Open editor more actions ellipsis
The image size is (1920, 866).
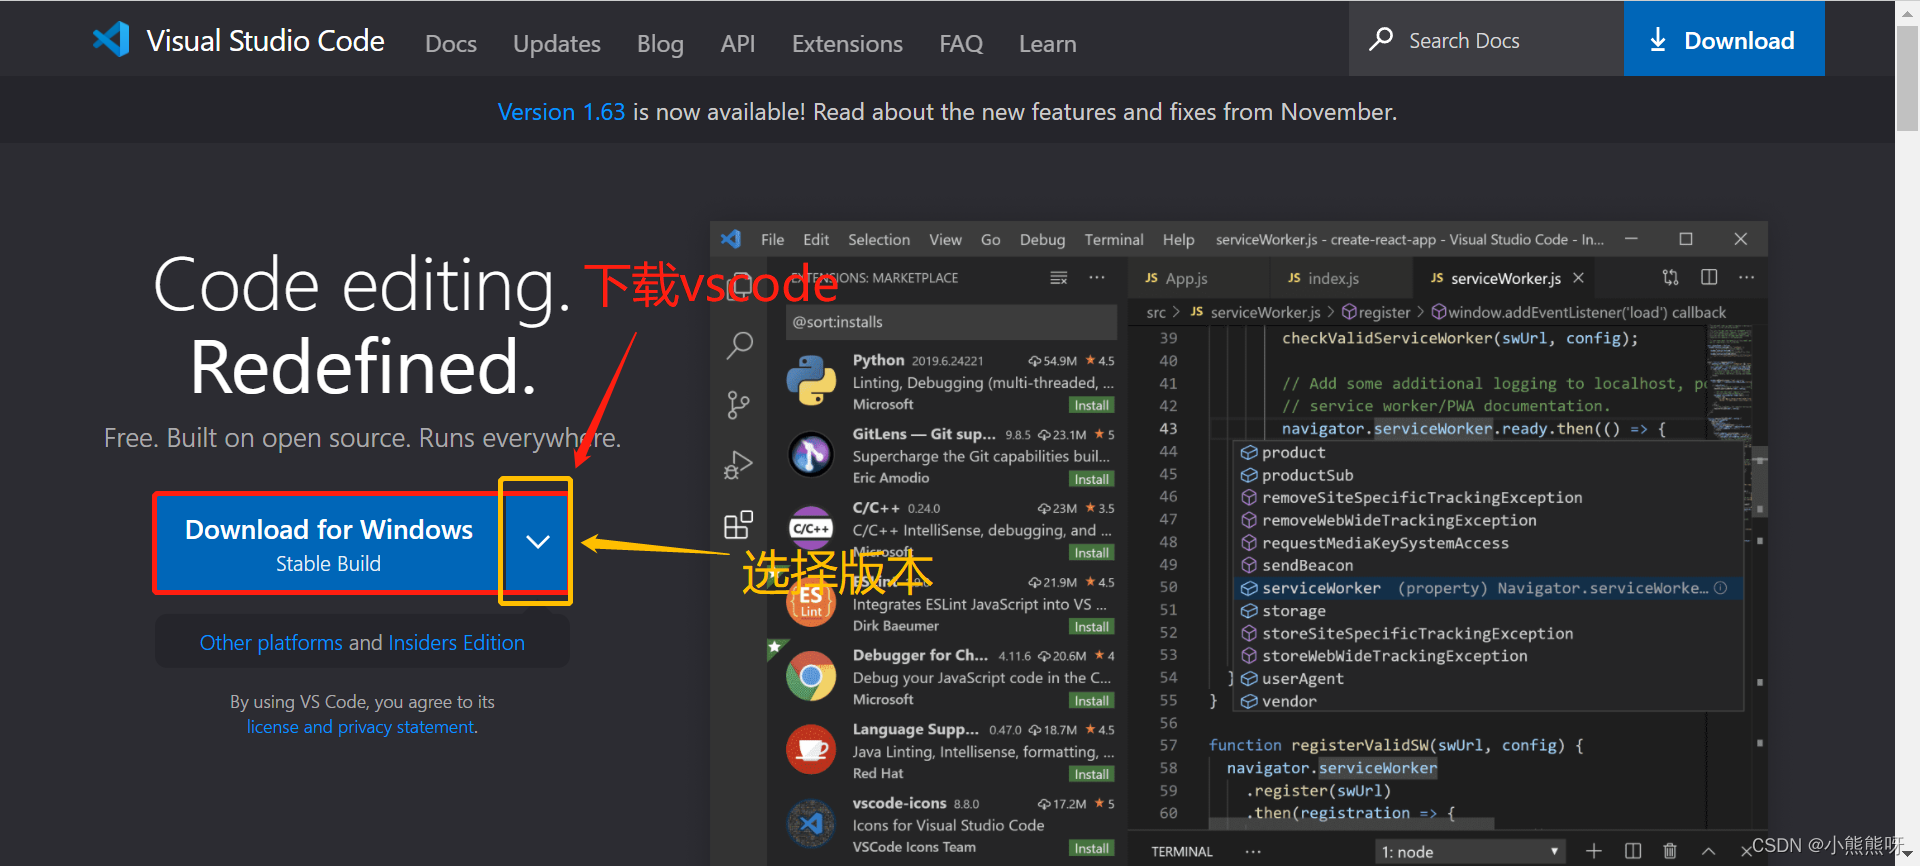pyautogui.click(x=1746, y=277)
